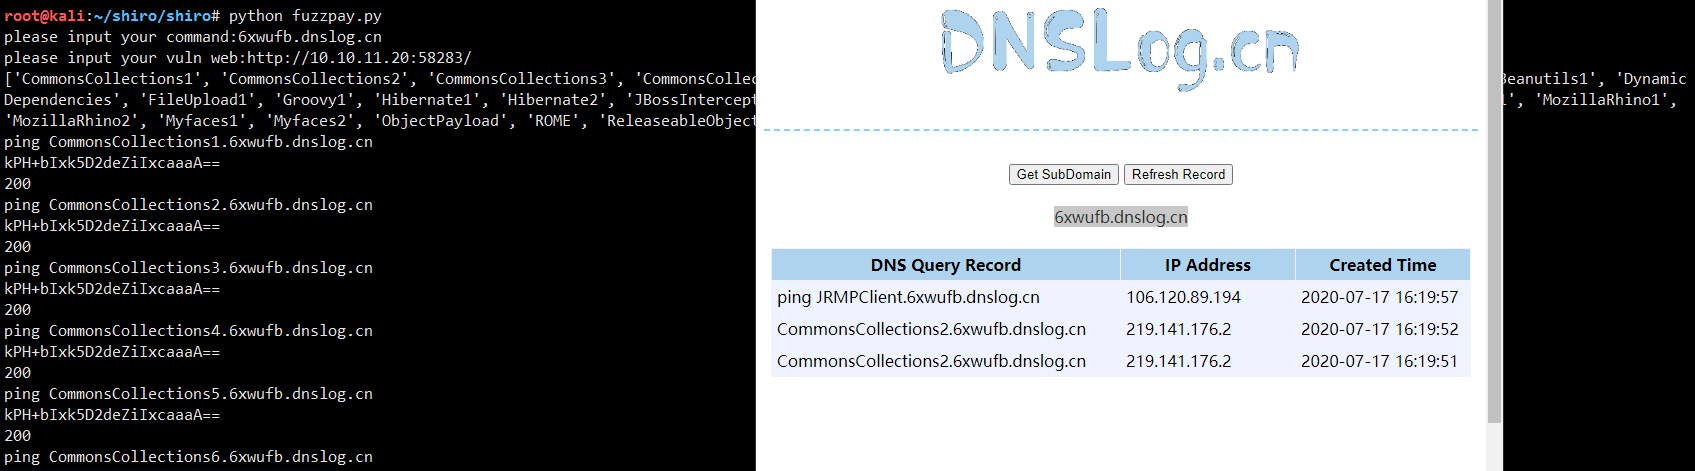
Task: Click terminal line ping CommonsCollections4.6xwufb.dnslog.cn
Action: pyautogui.click(x=188, y=331)
